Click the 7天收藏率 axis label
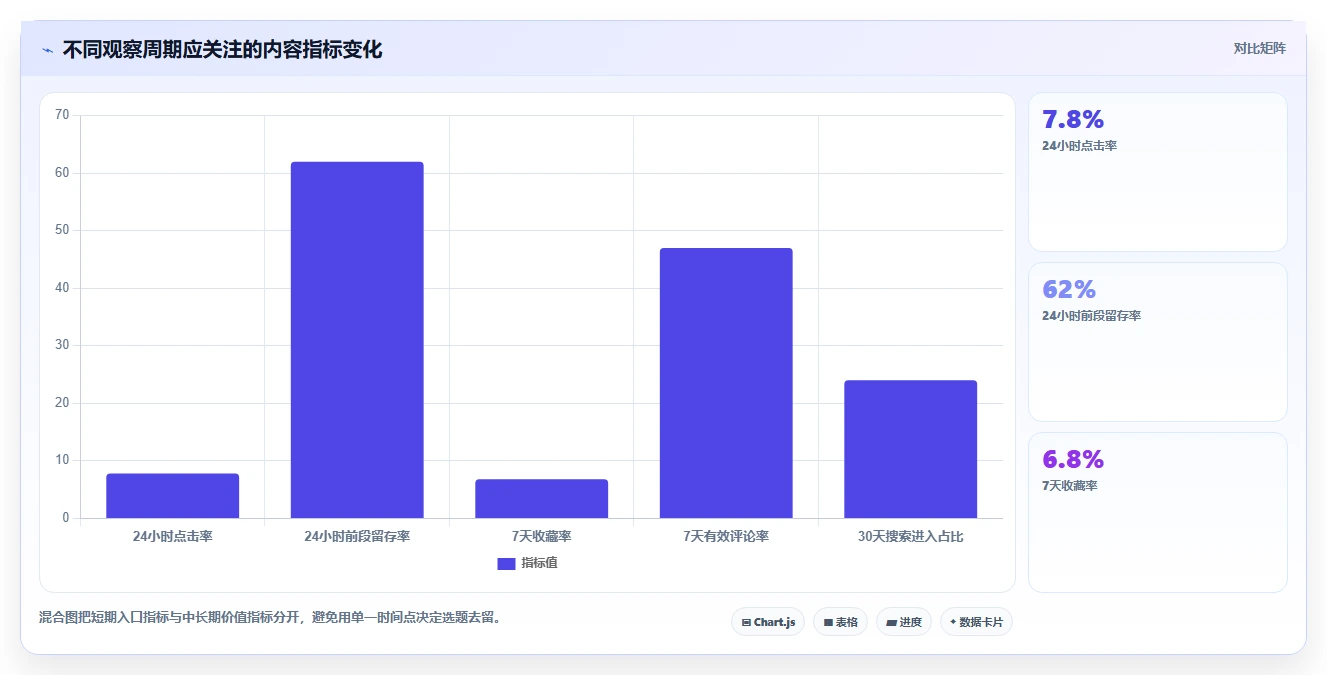Image resolution: width=1327 pixels, height=675 pixels. [x=541, y=536]
